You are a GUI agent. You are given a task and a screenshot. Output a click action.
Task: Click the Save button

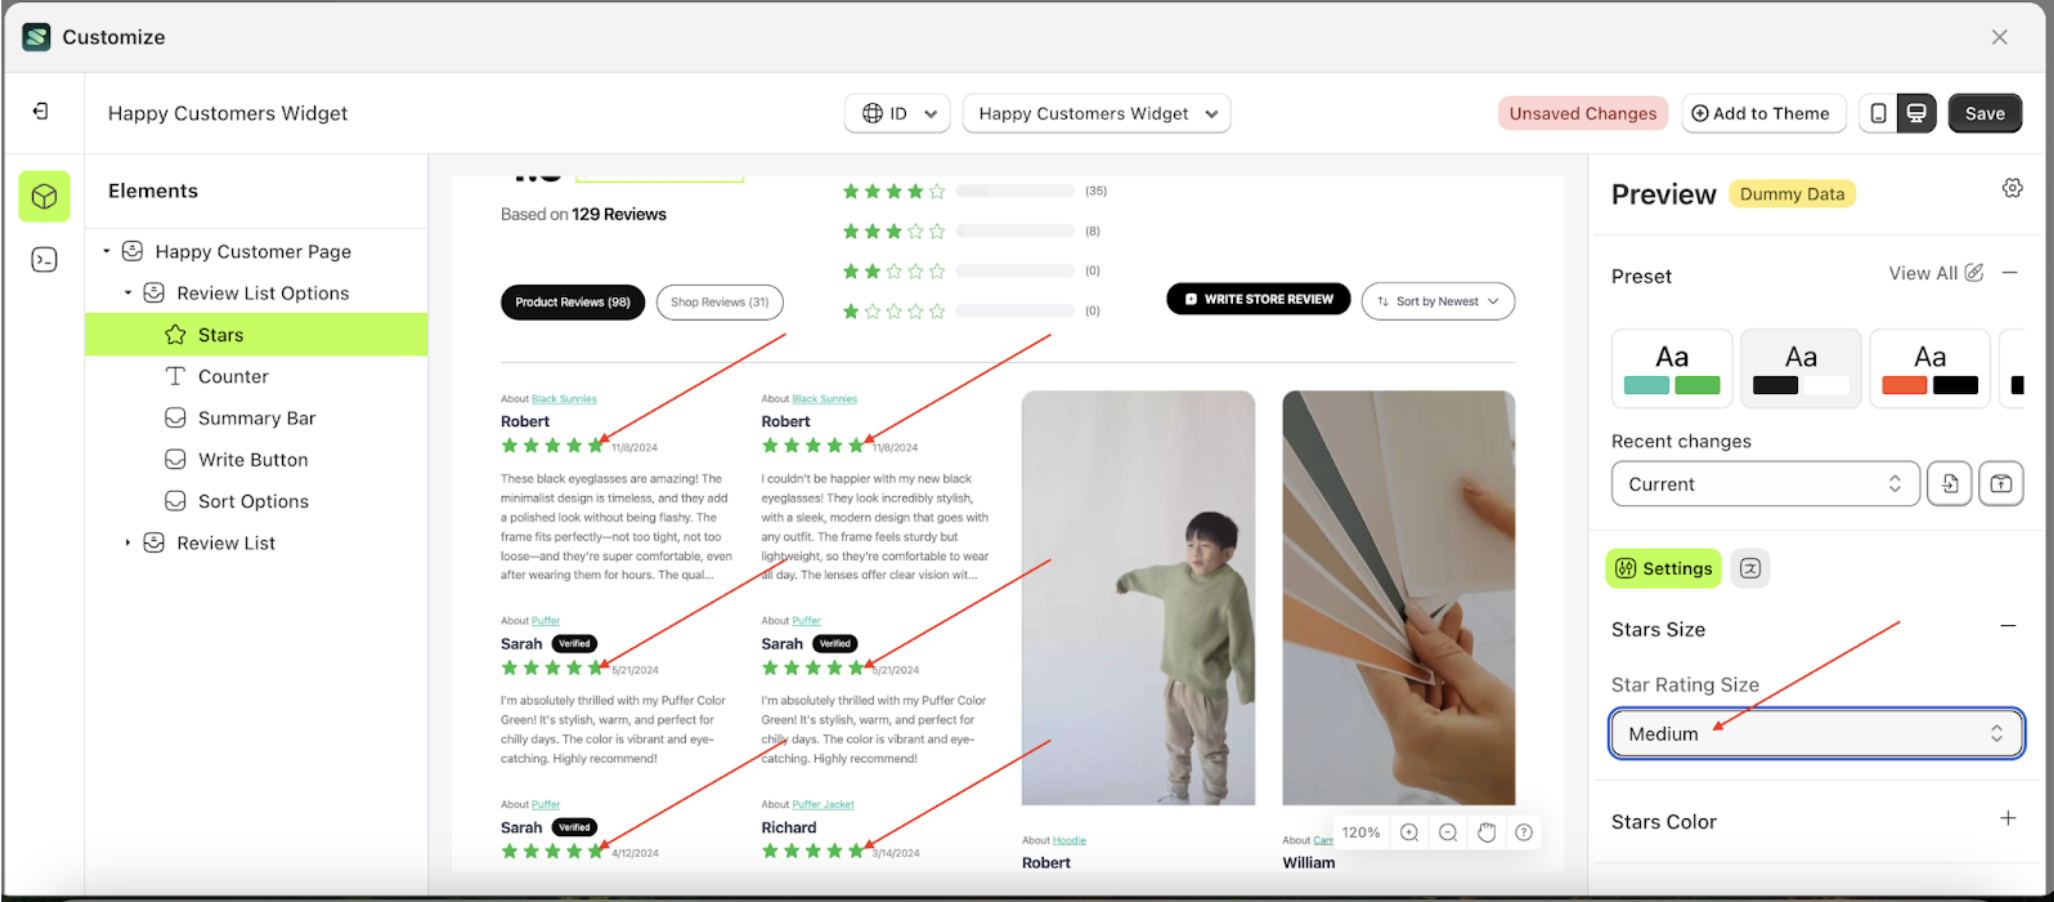1984,113
